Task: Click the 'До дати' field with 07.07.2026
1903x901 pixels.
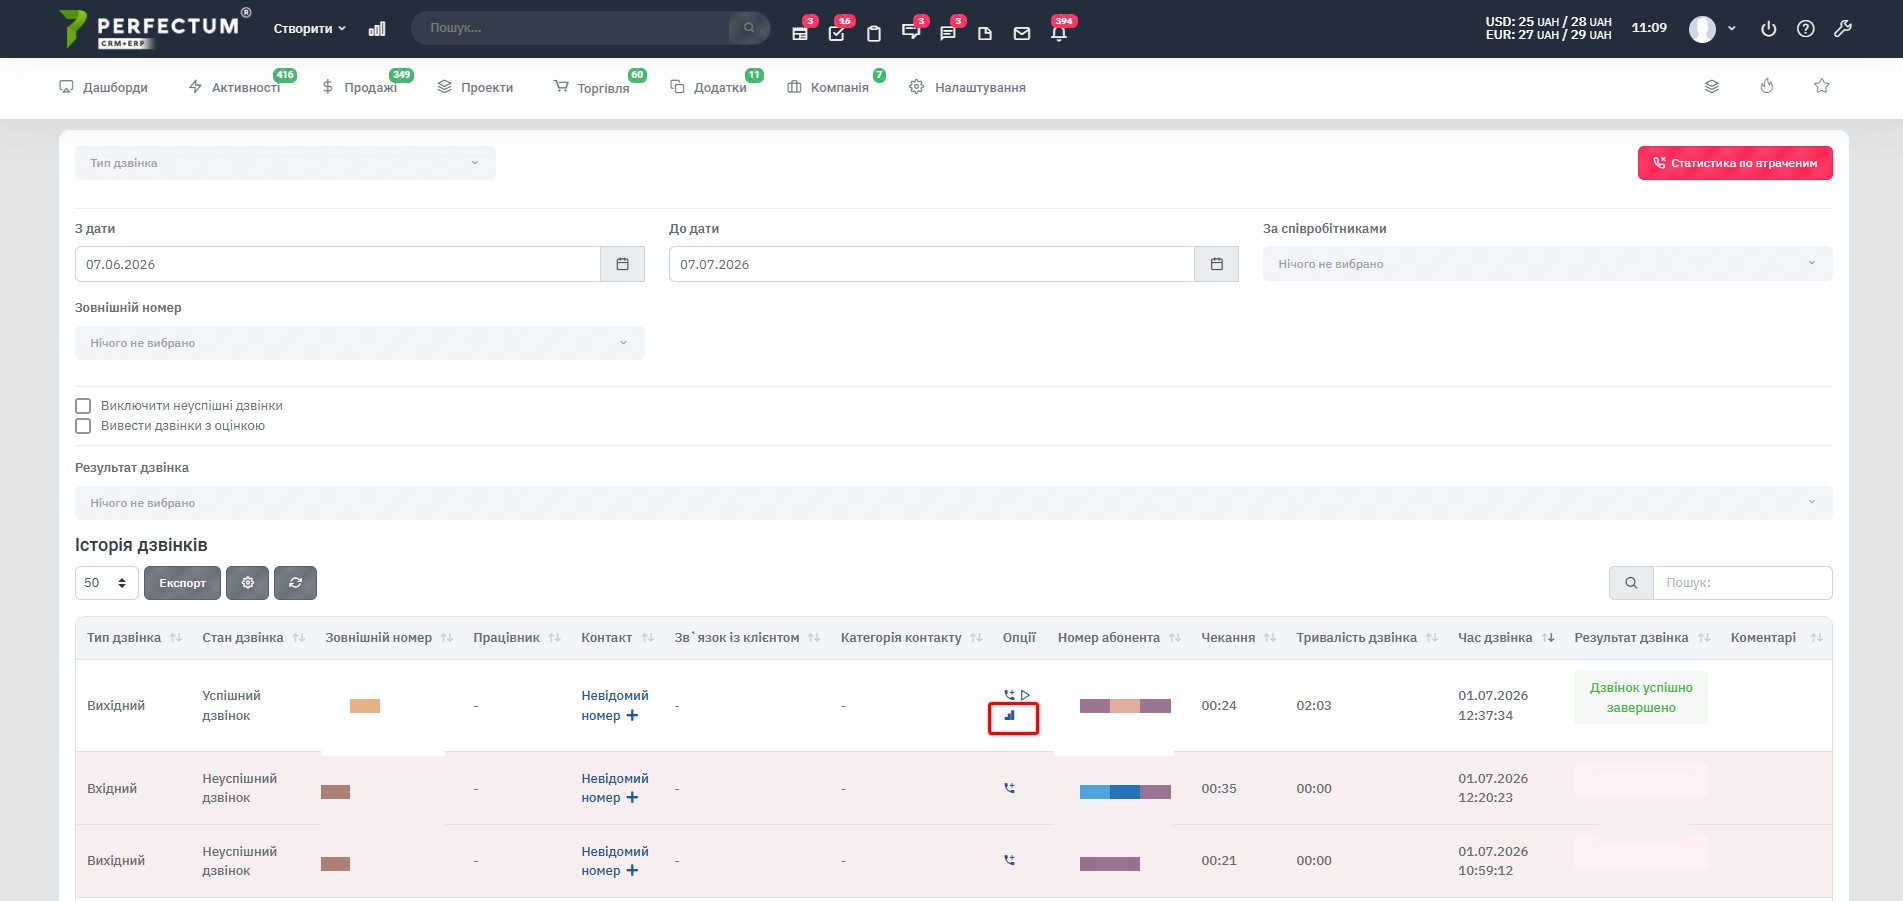Action: point(932,264)
